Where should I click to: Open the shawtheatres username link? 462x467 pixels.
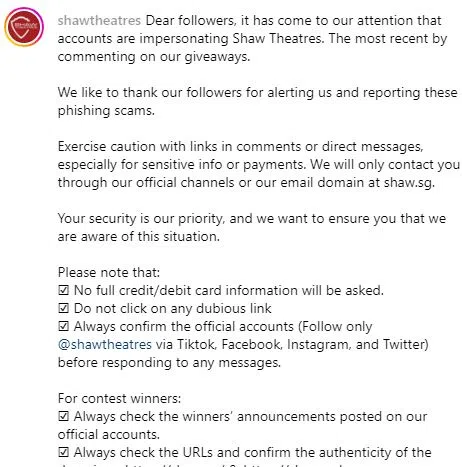[x=99, y=21]
